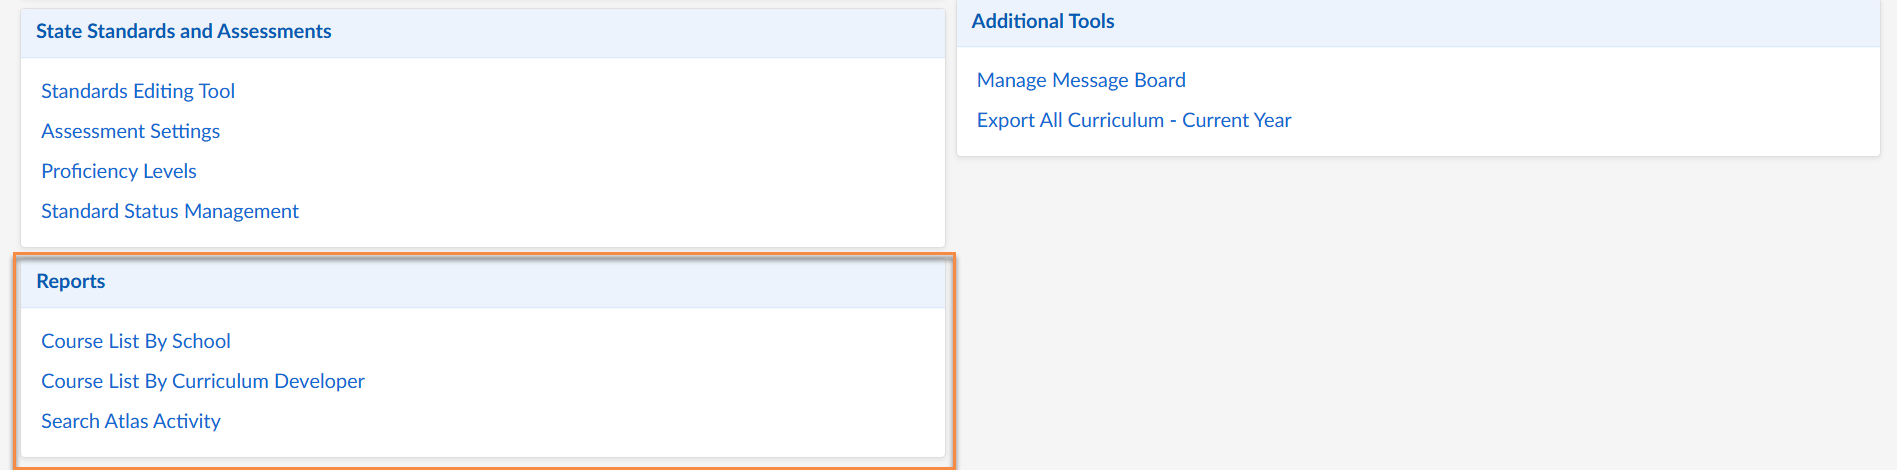Viewport: 1897px width, 470px height.
Task: Click State Standards and Assessments heading
Action: tap(184, 31)
